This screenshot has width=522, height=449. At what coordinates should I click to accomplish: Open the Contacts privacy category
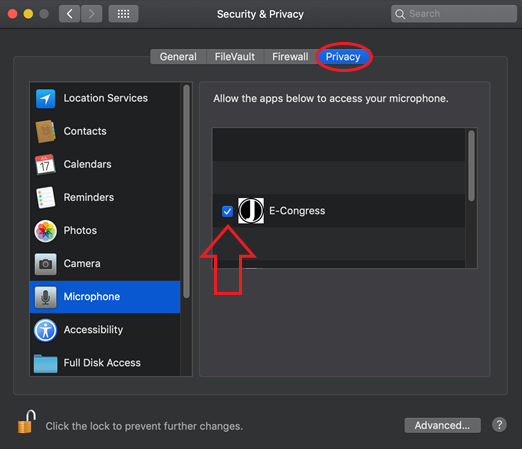(105, 131)
